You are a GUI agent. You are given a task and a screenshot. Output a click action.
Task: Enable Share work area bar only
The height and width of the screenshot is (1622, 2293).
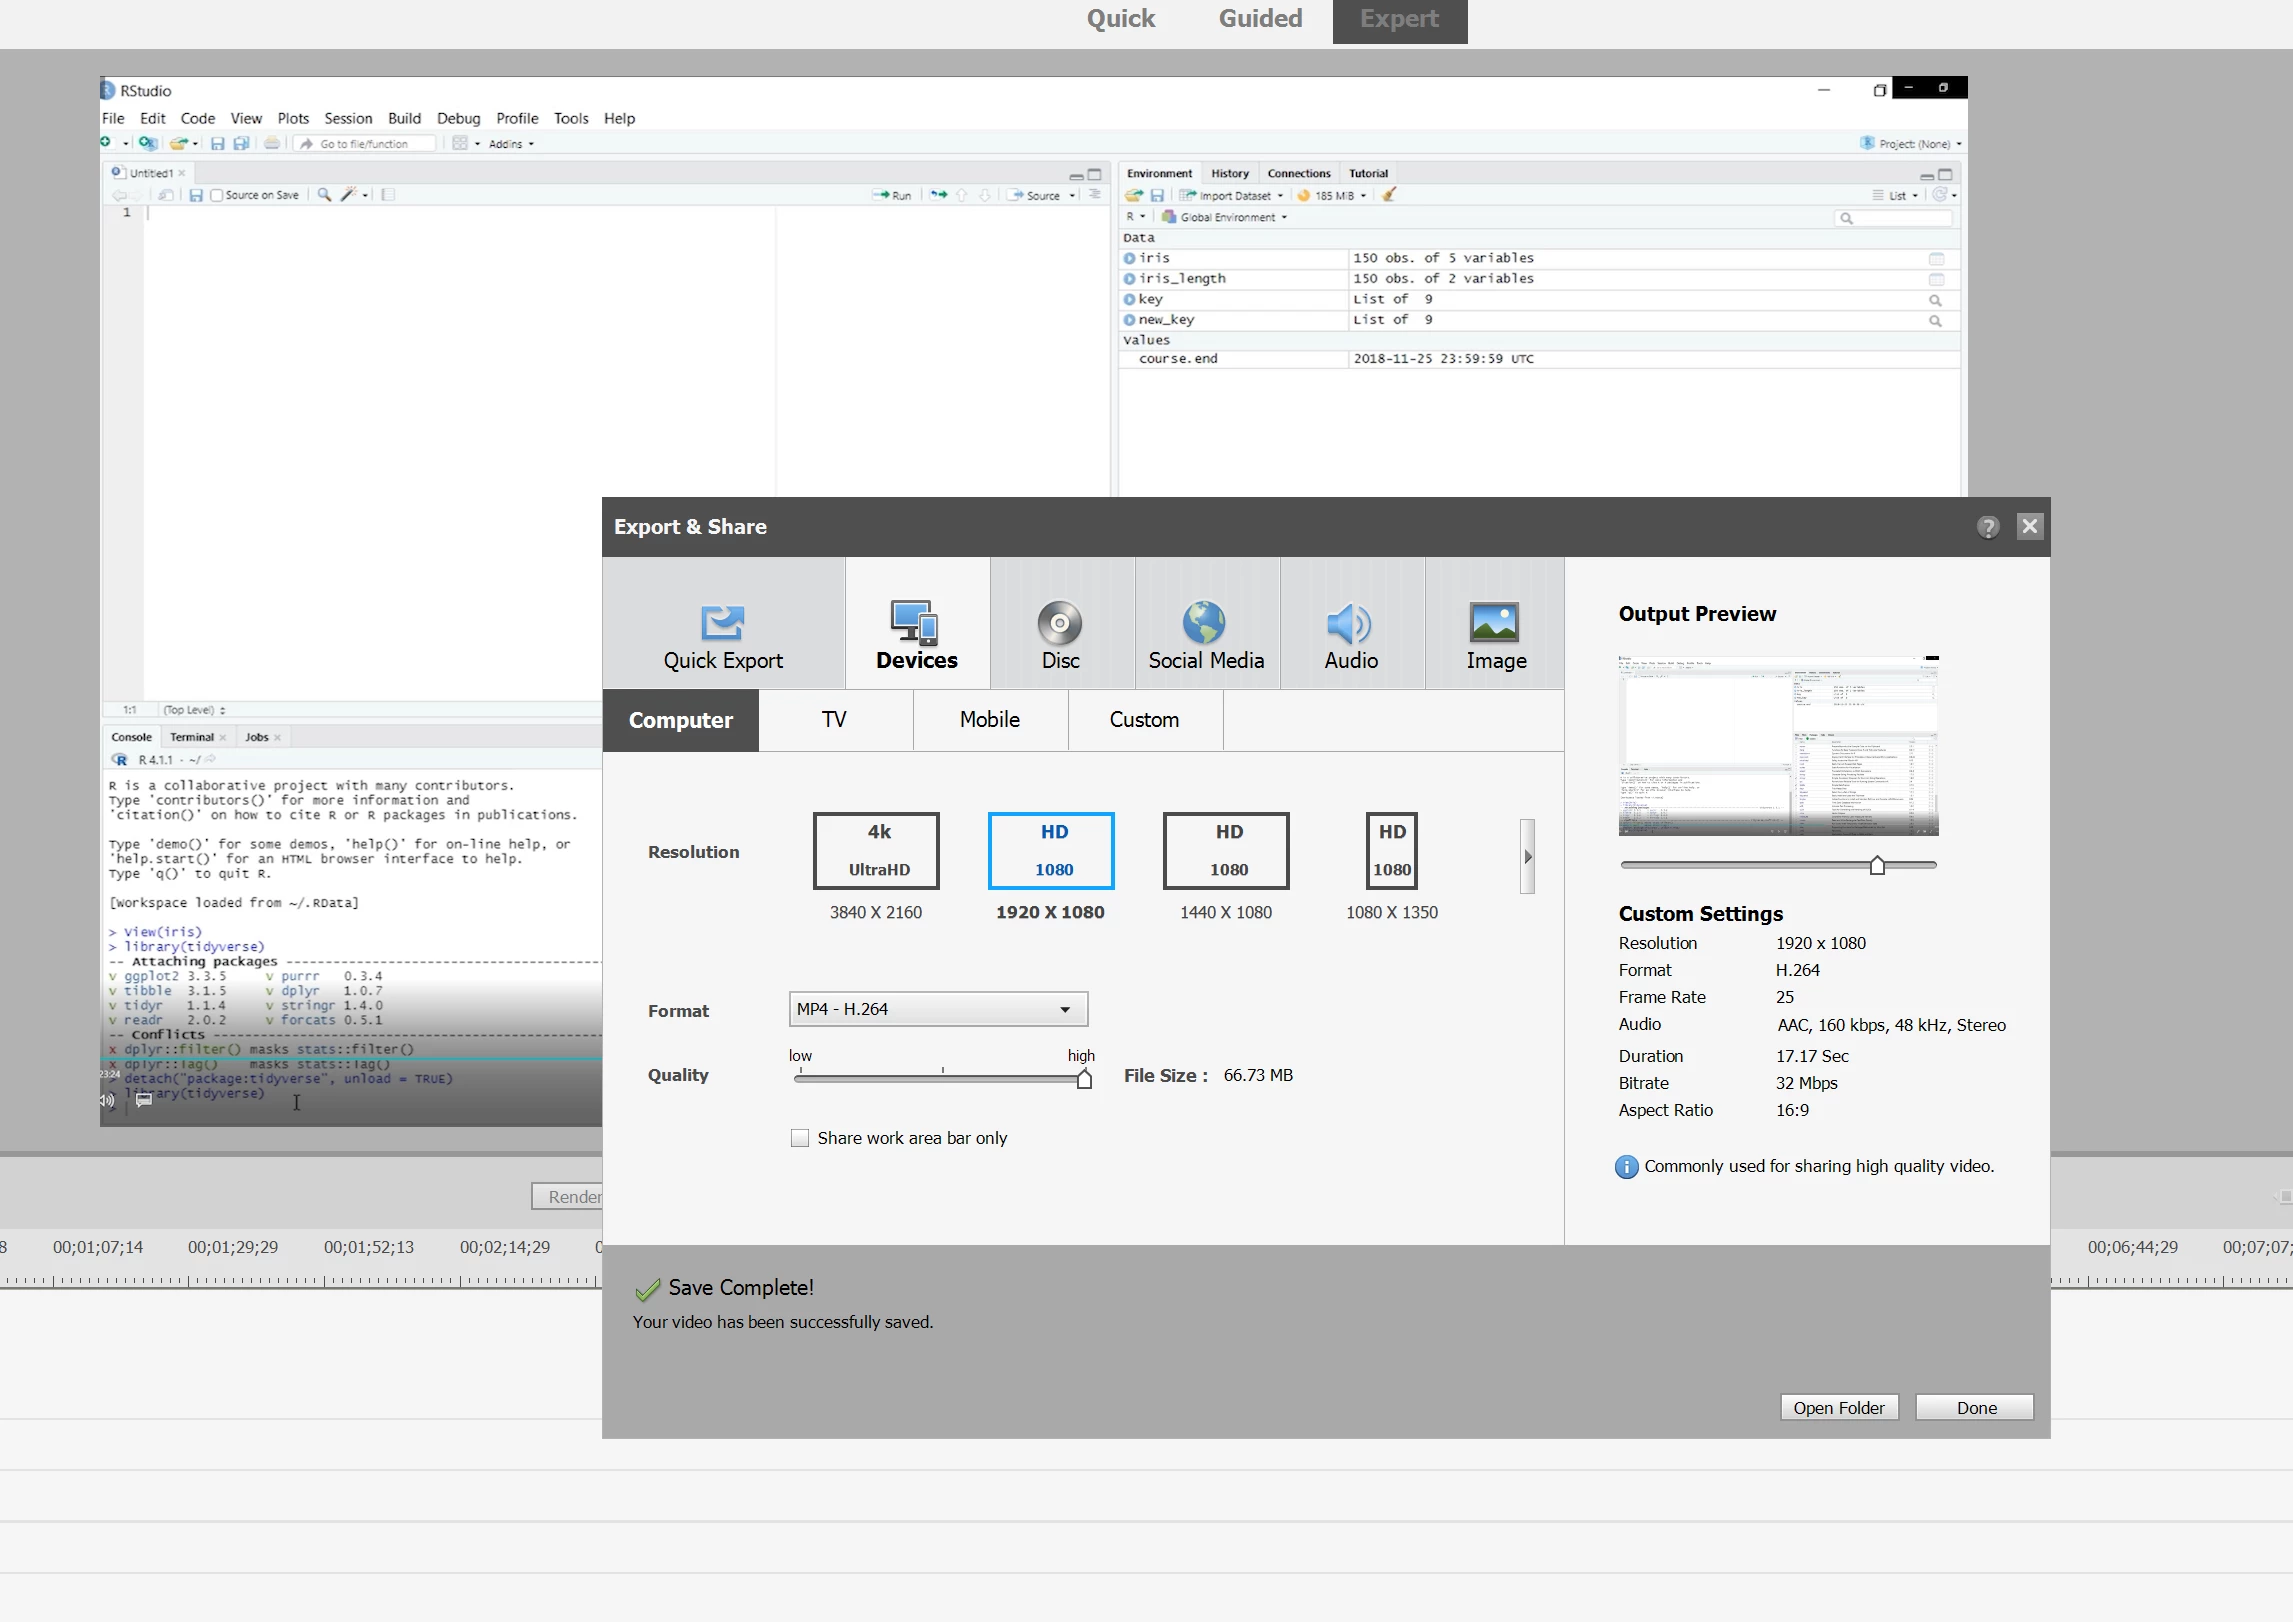click(x=800, y=1138)
